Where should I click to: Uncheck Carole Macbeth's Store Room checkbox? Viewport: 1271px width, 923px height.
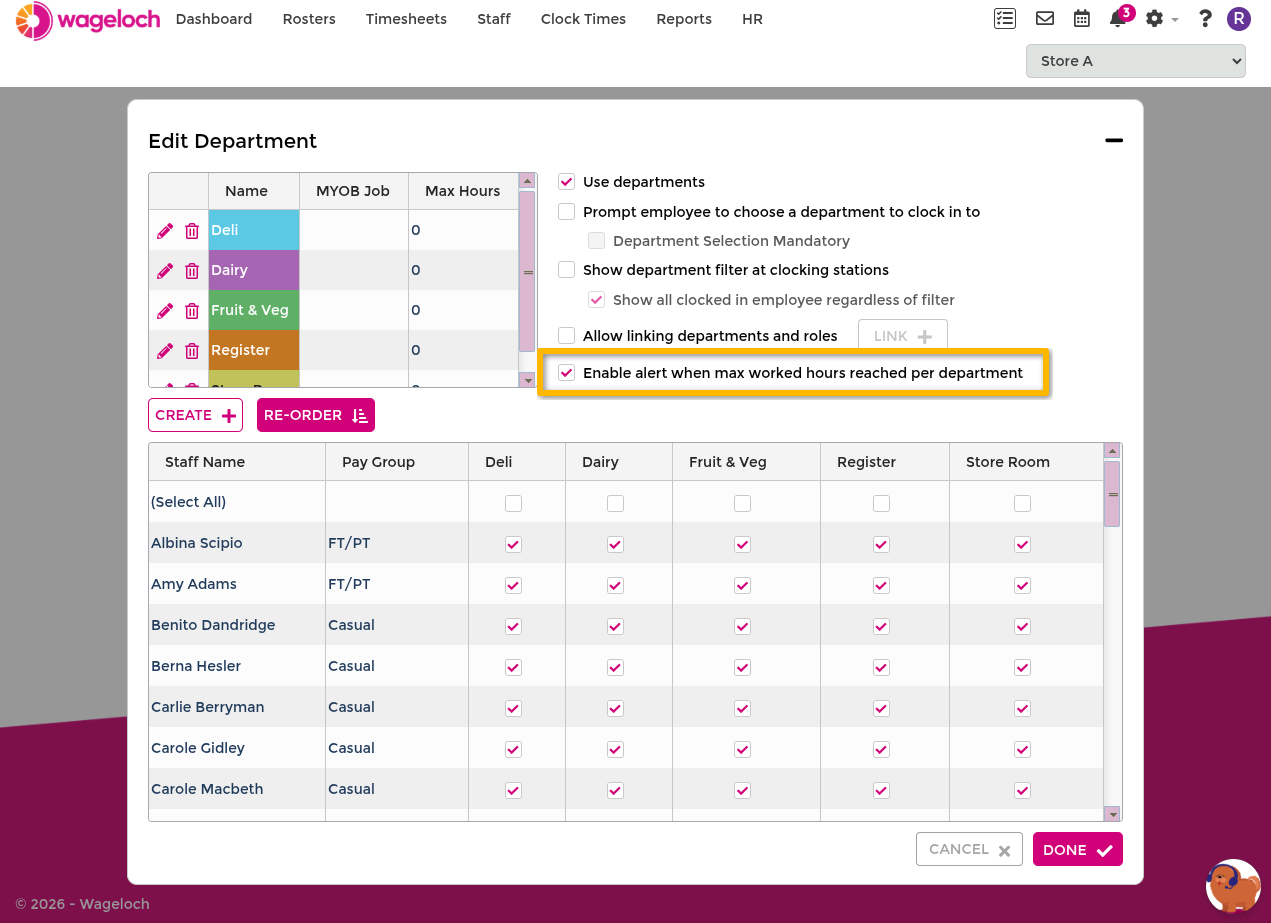(1022, 790)
